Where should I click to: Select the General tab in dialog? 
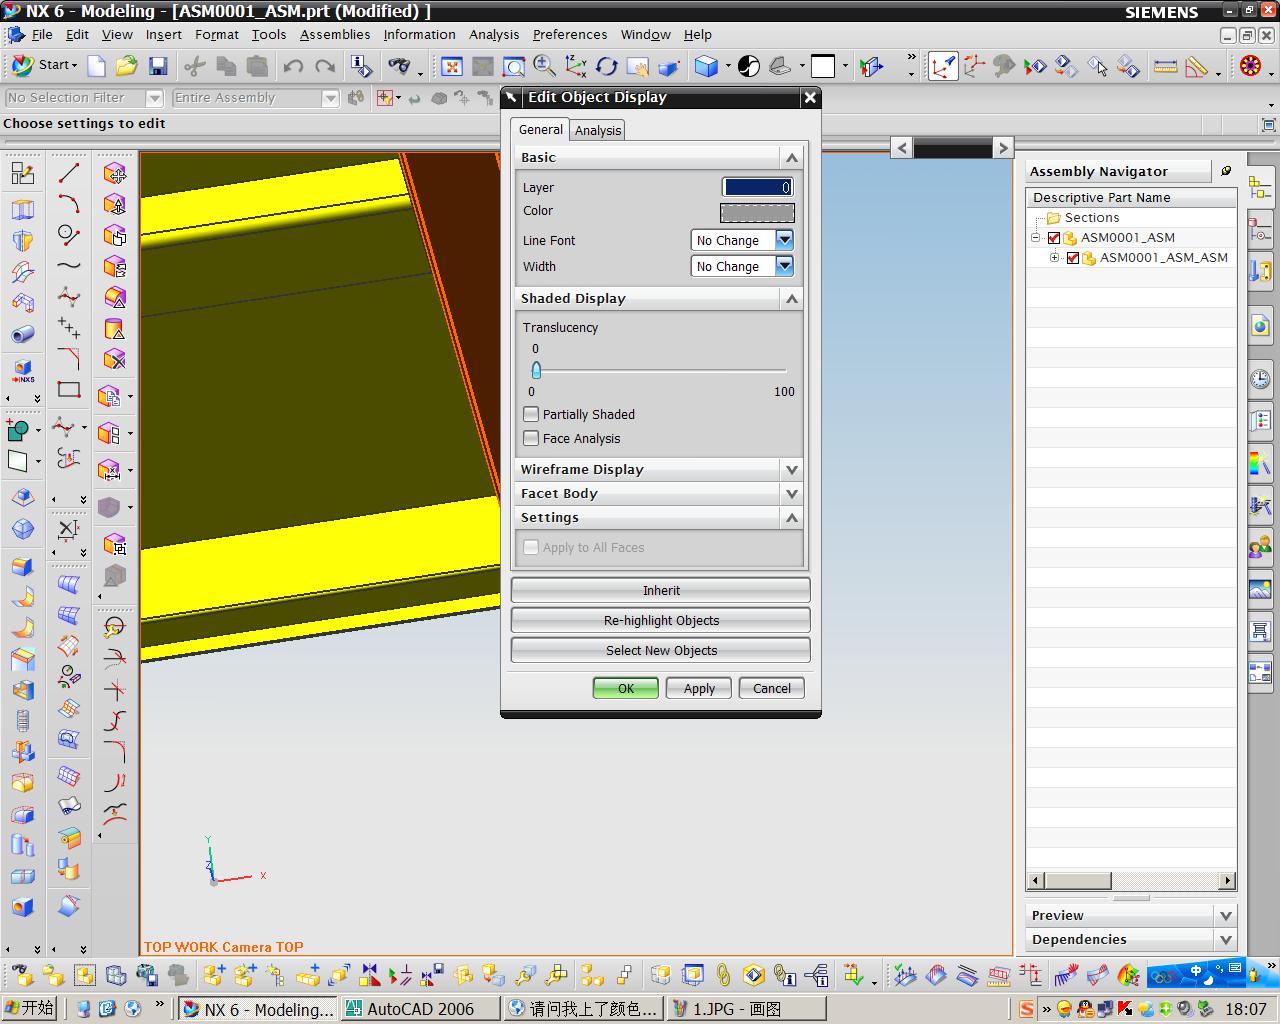pyautogui.click(x=540, y=129)
